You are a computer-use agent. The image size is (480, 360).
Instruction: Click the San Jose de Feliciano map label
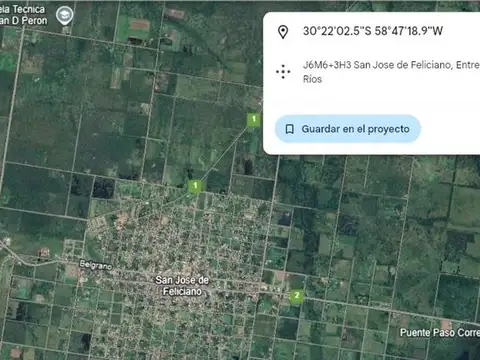click(182, 286)
